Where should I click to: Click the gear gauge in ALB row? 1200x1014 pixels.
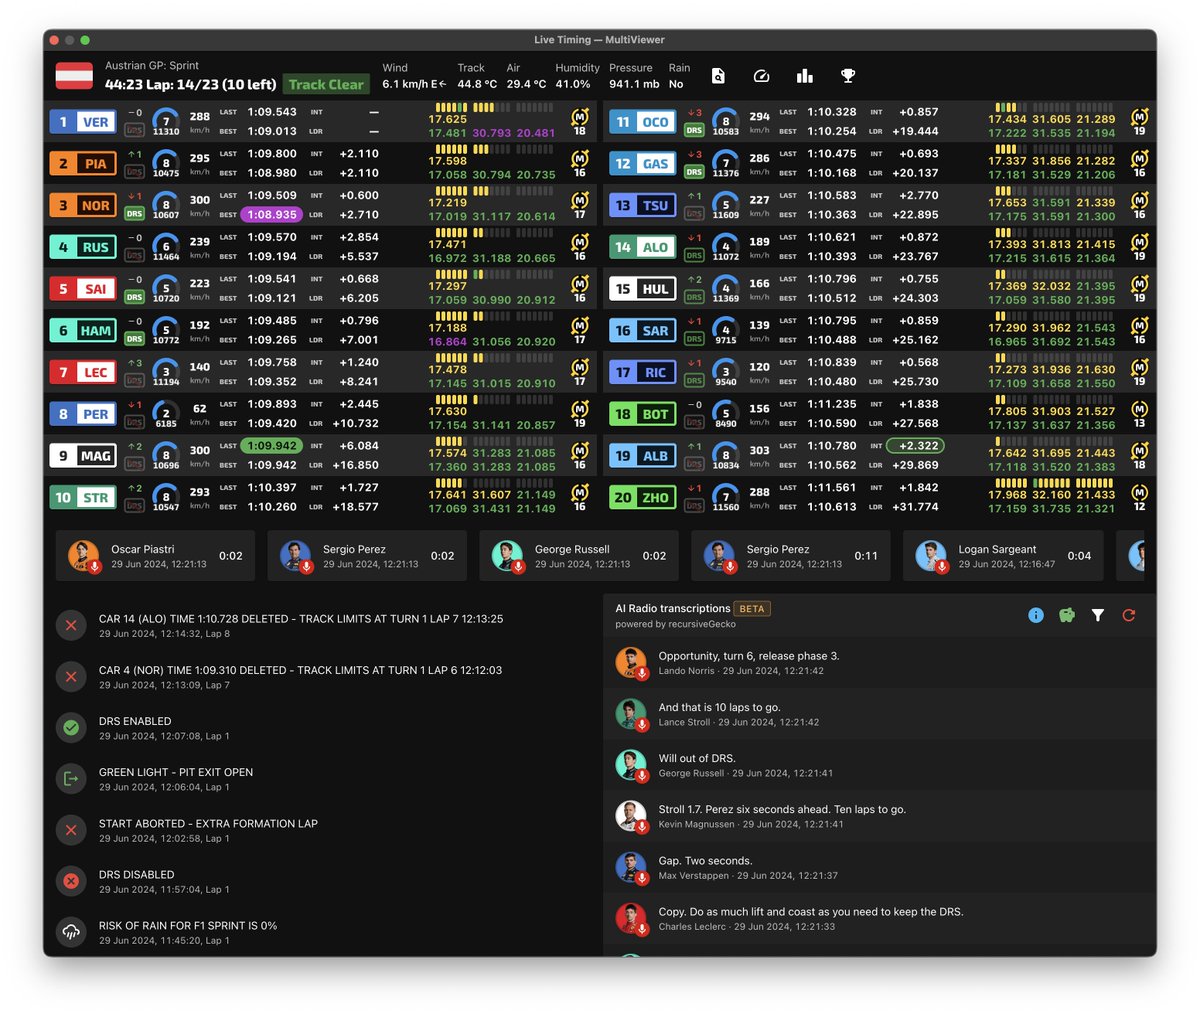(x=726, y=455)
